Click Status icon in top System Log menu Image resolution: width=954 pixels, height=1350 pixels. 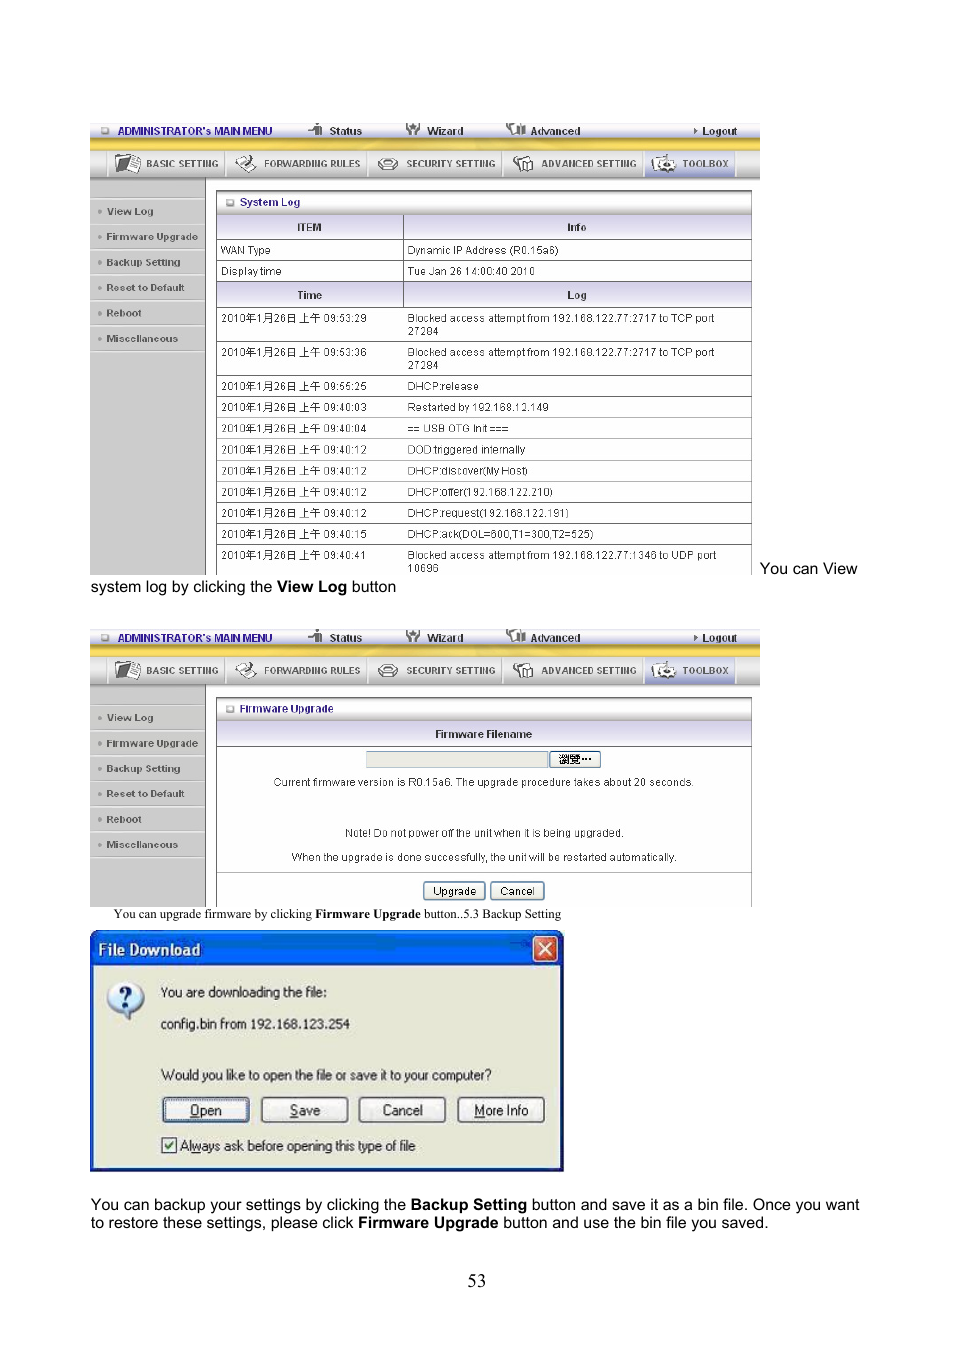(x=316, y=130)
